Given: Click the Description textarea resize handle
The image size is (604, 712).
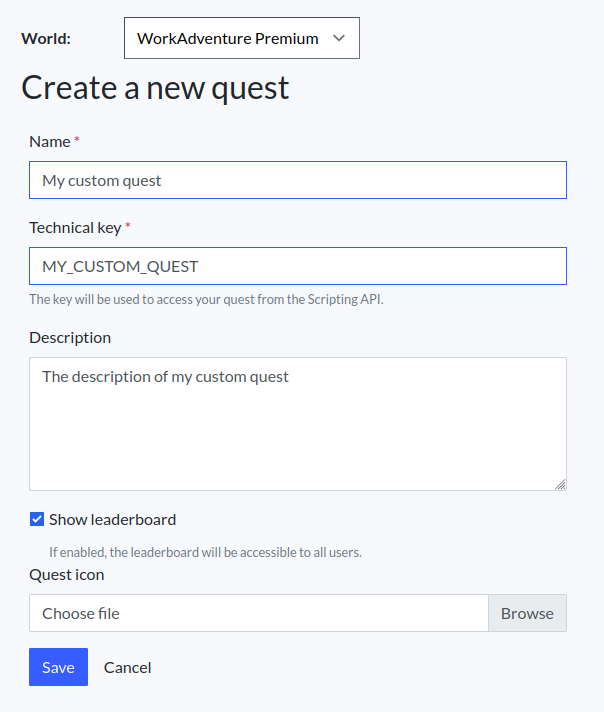Looking at the screenshot, I should pos(560,484).
